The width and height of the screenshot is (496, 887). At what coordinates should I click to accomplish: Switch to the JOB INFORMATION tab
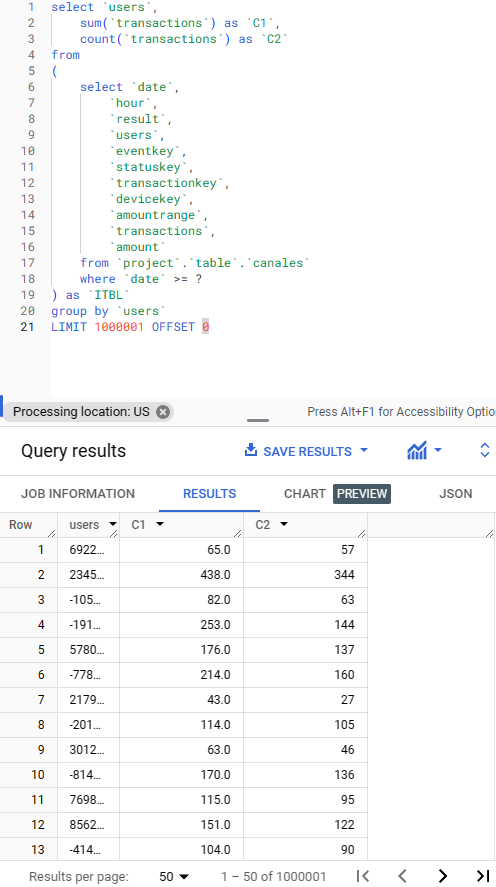point(78,494)
